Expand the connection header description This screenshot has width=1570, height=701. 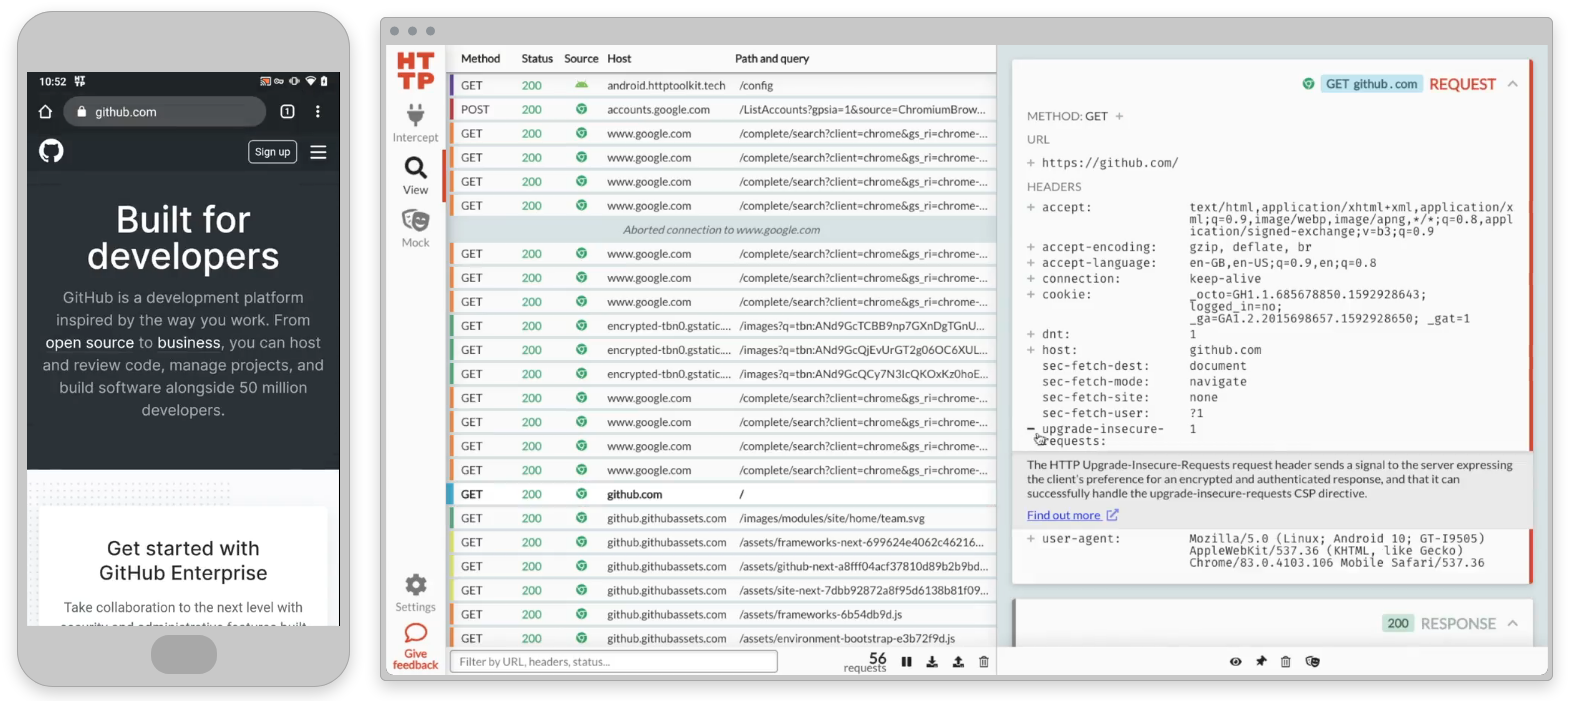[x=1031, y=279]
